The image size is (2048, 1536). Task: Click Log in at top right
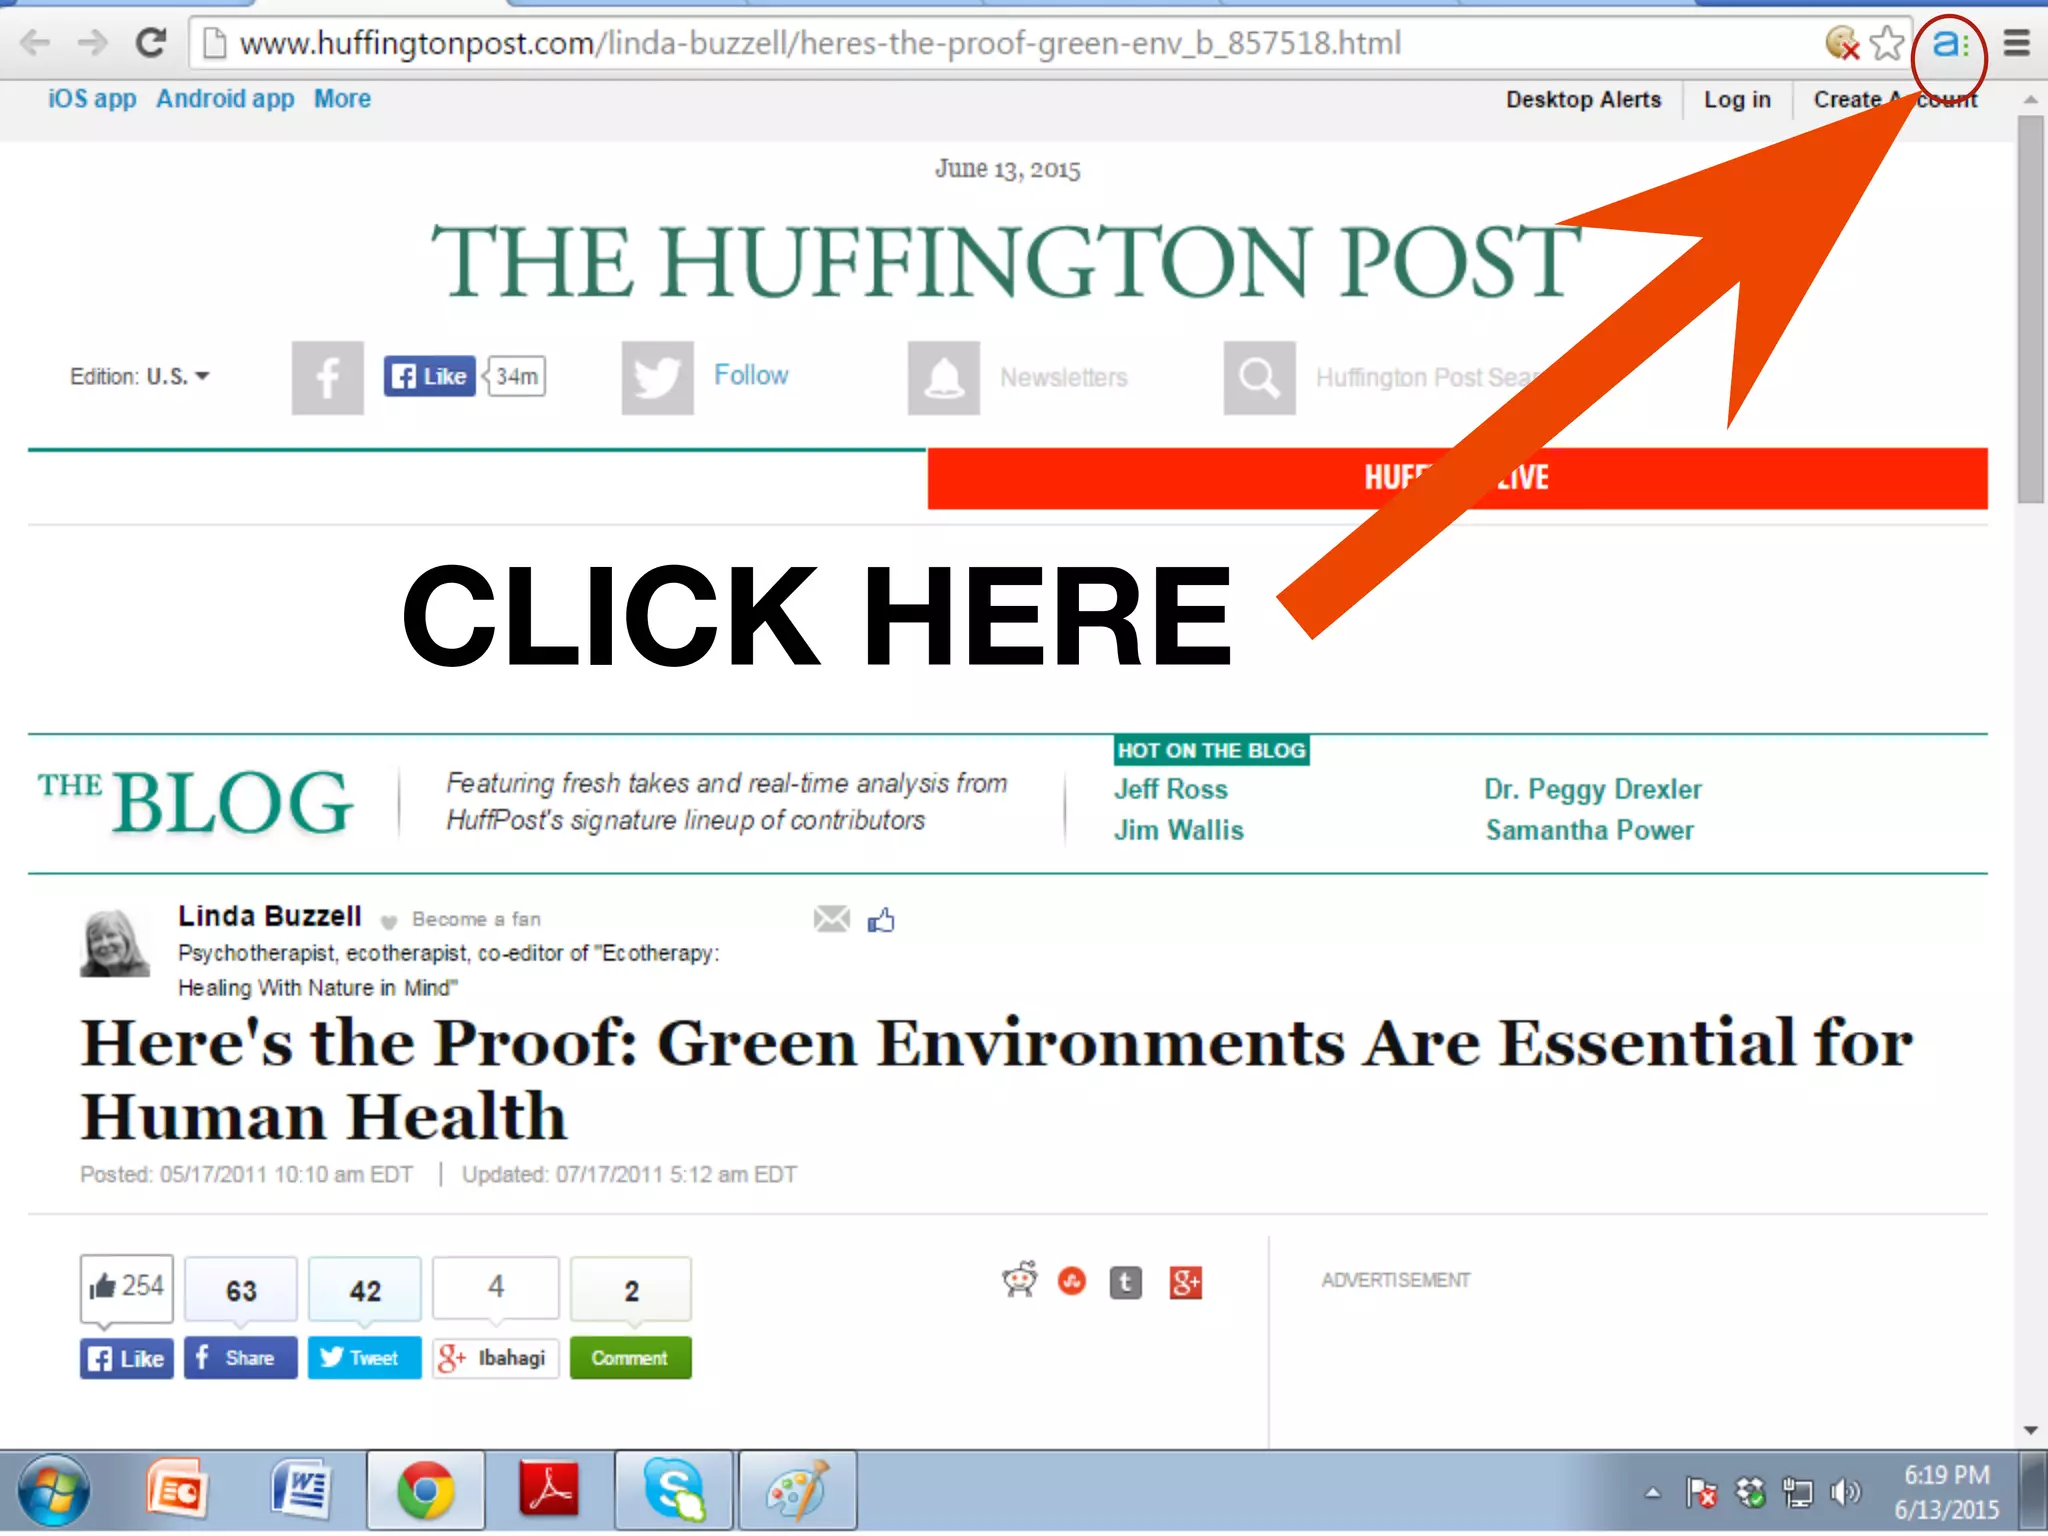point(1737,100)
